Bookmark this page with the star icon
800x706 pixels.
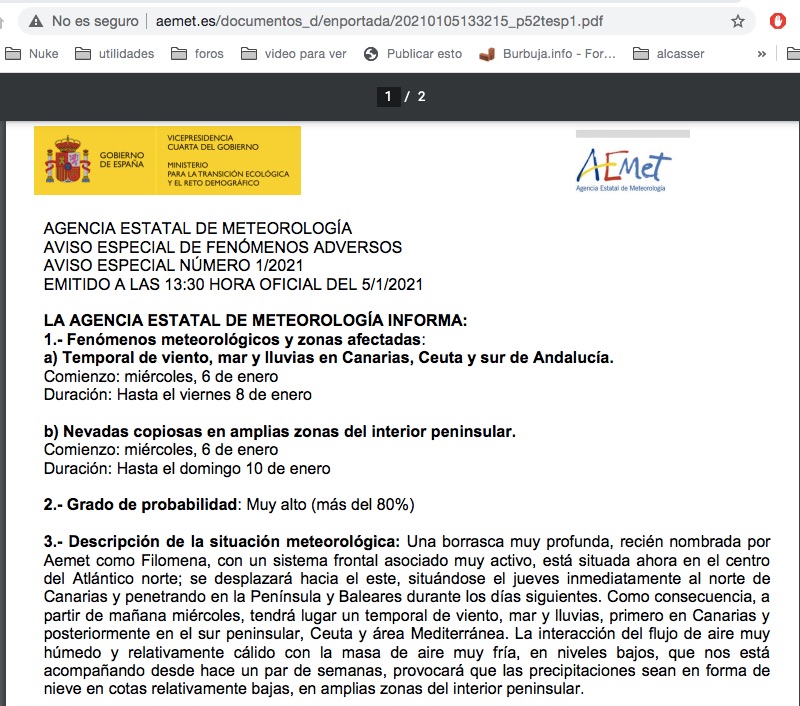tap(738, 21)
